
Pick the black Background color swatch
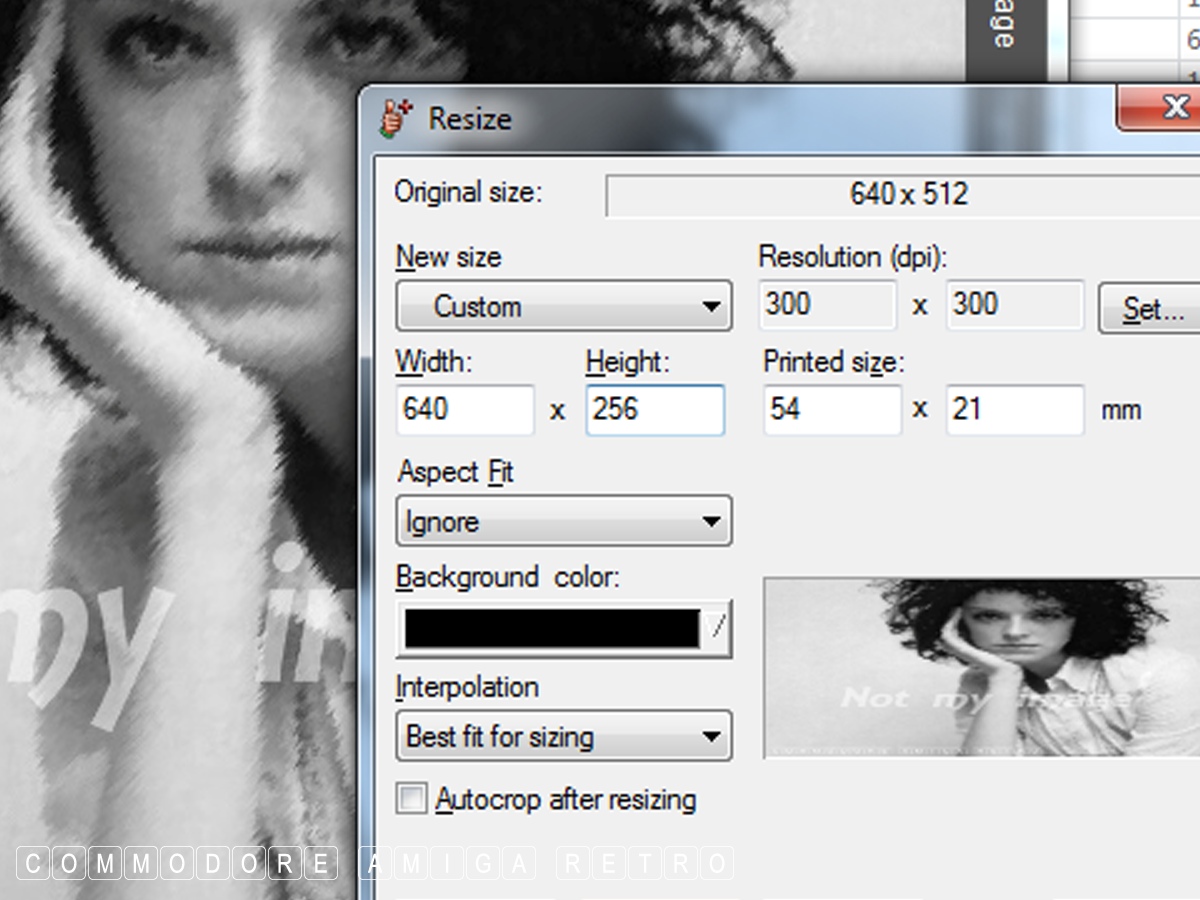click(x=550, y=628)
